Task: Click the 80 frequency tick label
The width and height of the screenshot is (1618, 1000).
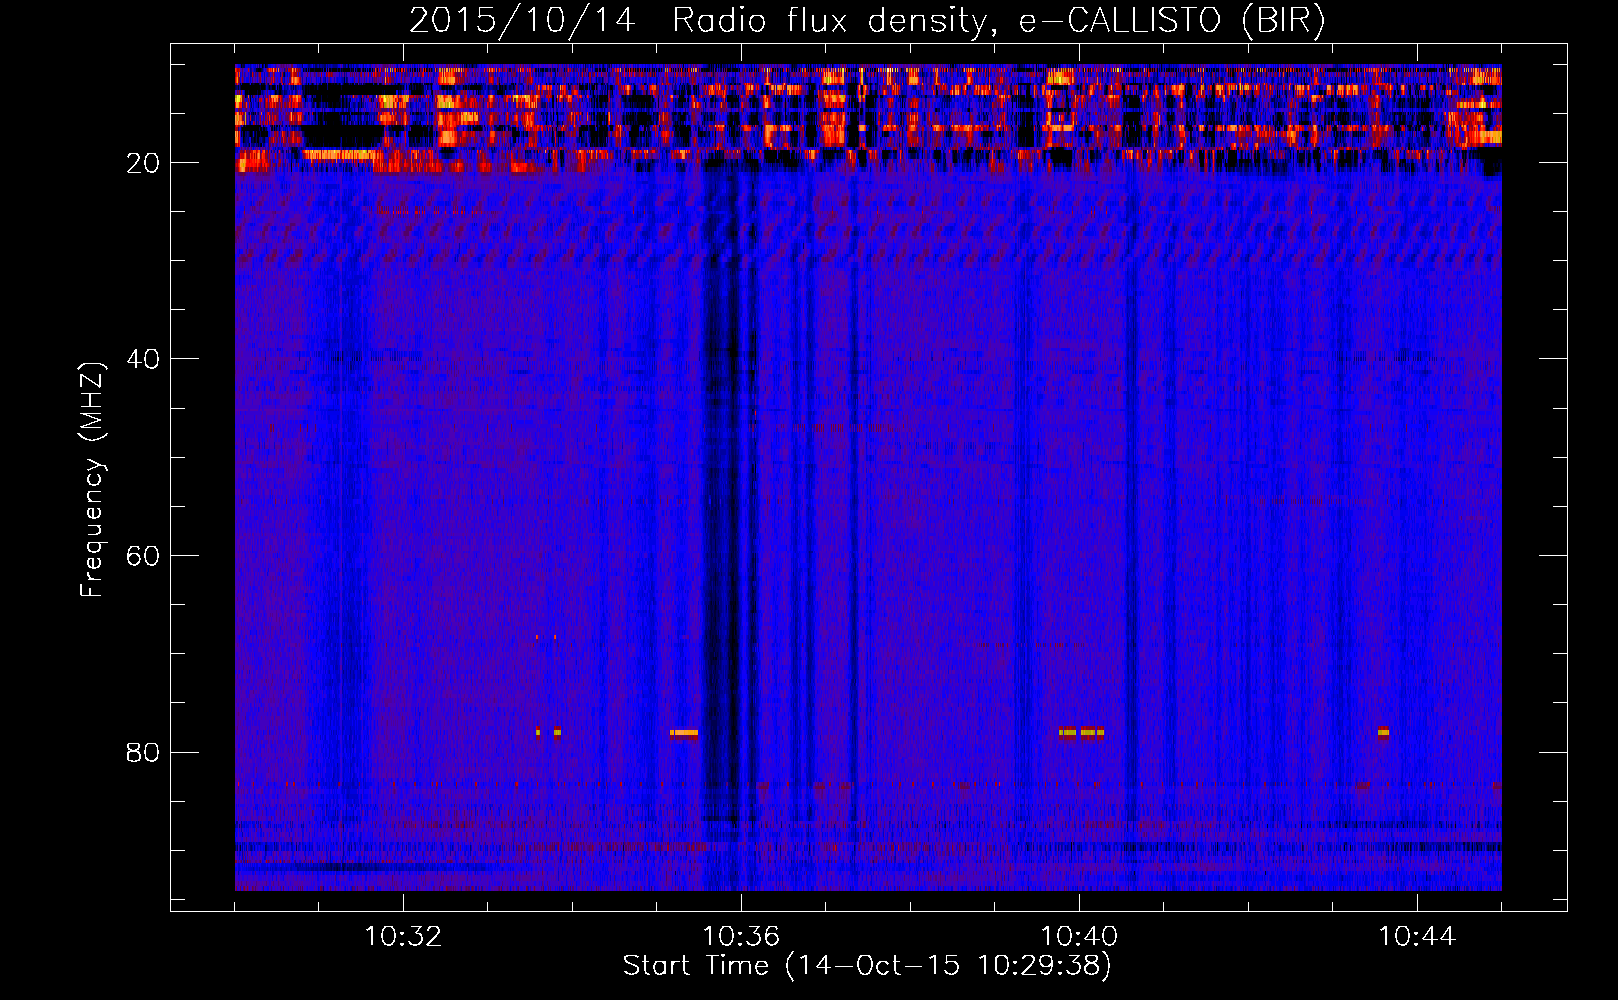Action: (143, 752)
